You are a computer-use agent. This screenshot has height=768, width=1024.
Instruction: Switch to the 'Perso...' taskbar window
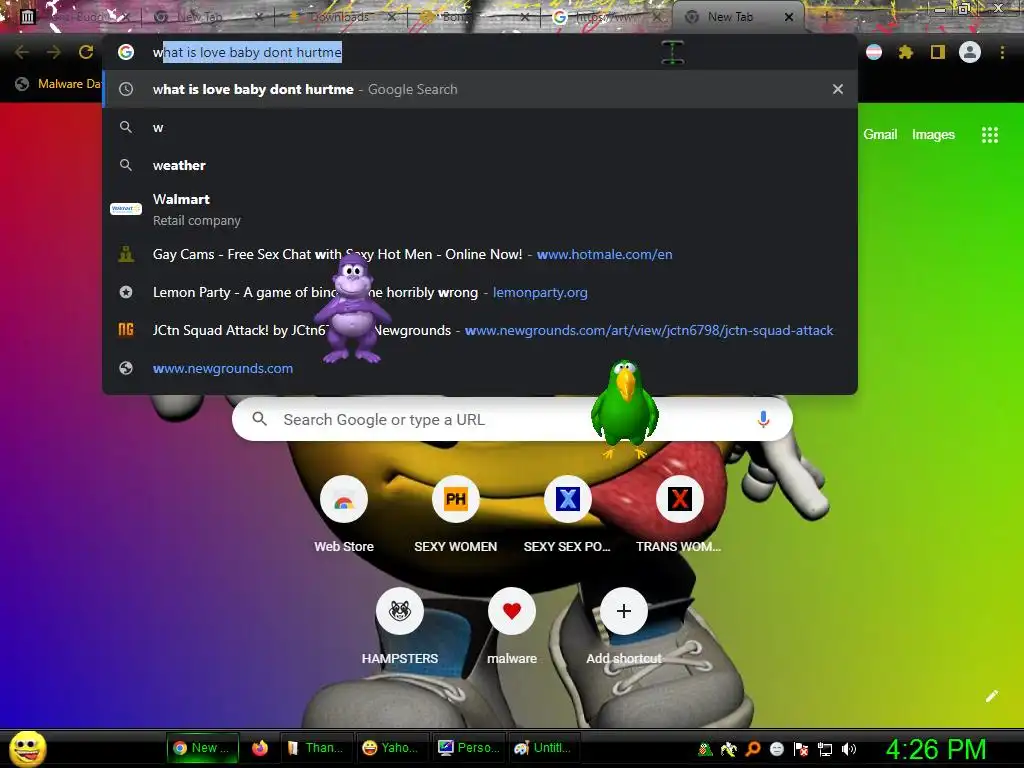click(468, 748)
